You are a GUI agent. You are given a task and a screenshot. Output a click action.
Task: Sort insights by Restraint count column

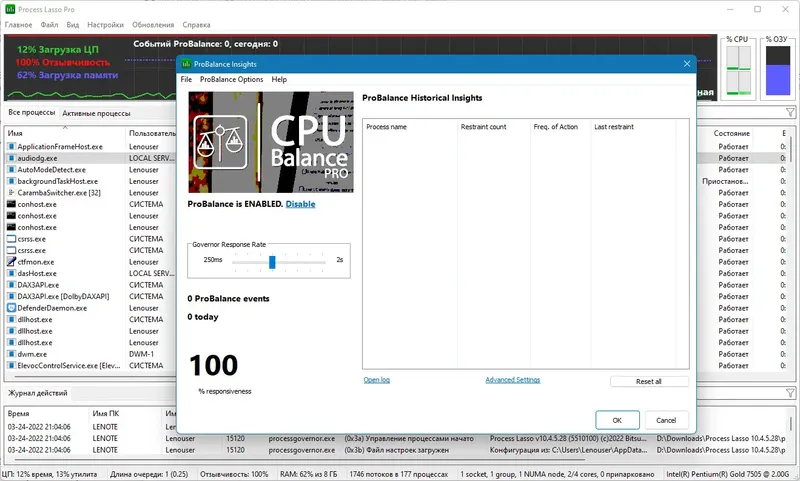point(483,127)
